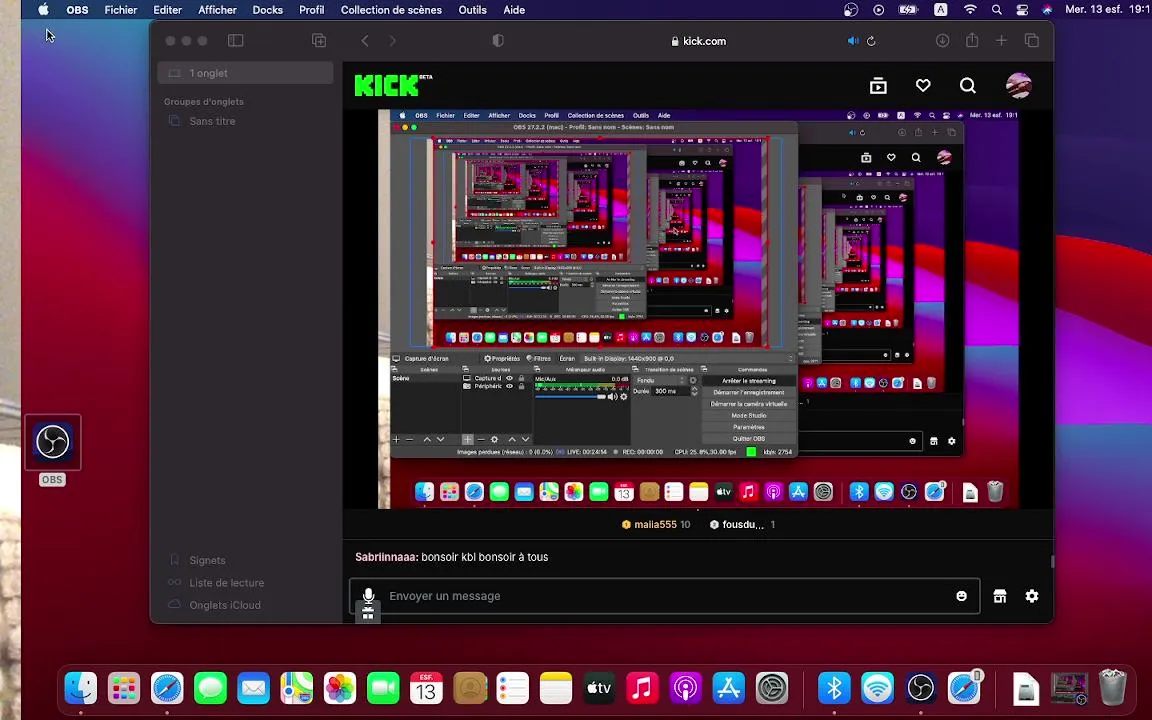The image size is (1152, 720).
Task: Show Safari downloads
Action: [942, 40]
